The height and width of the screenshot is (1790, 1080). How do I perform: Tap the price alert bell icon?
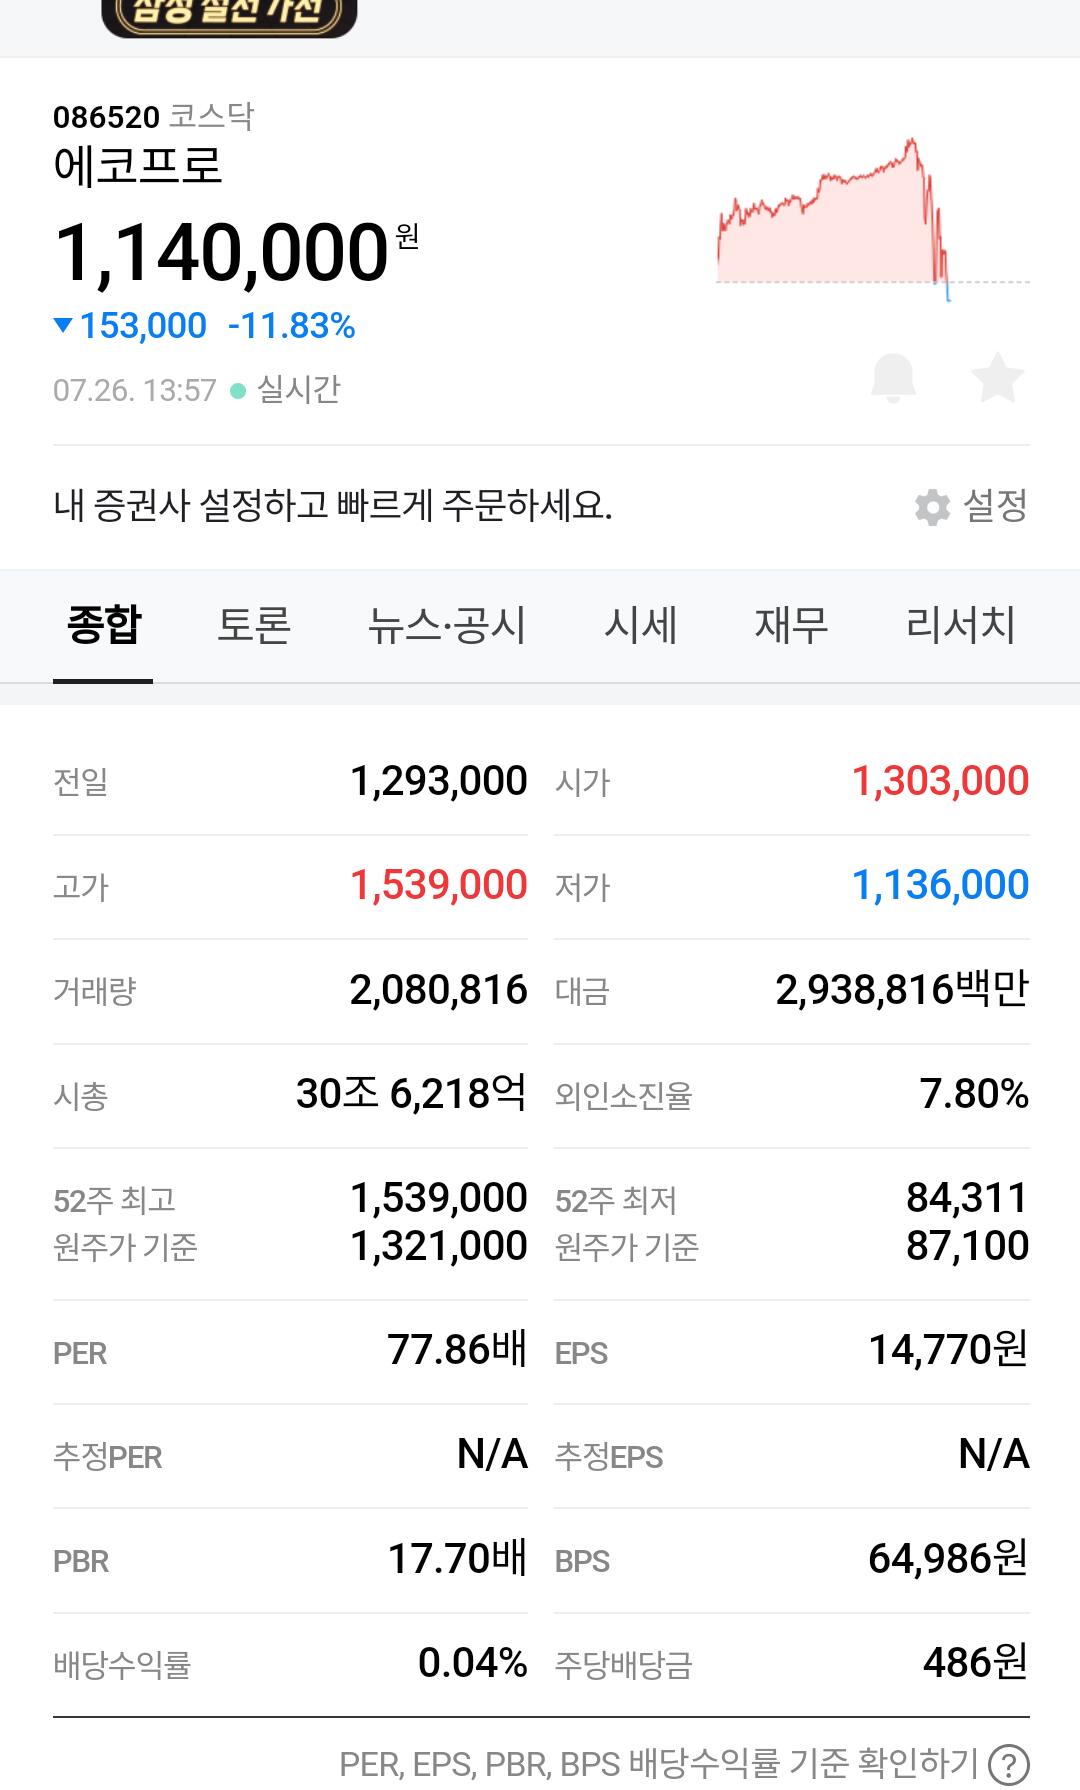[x=893, y=378]
